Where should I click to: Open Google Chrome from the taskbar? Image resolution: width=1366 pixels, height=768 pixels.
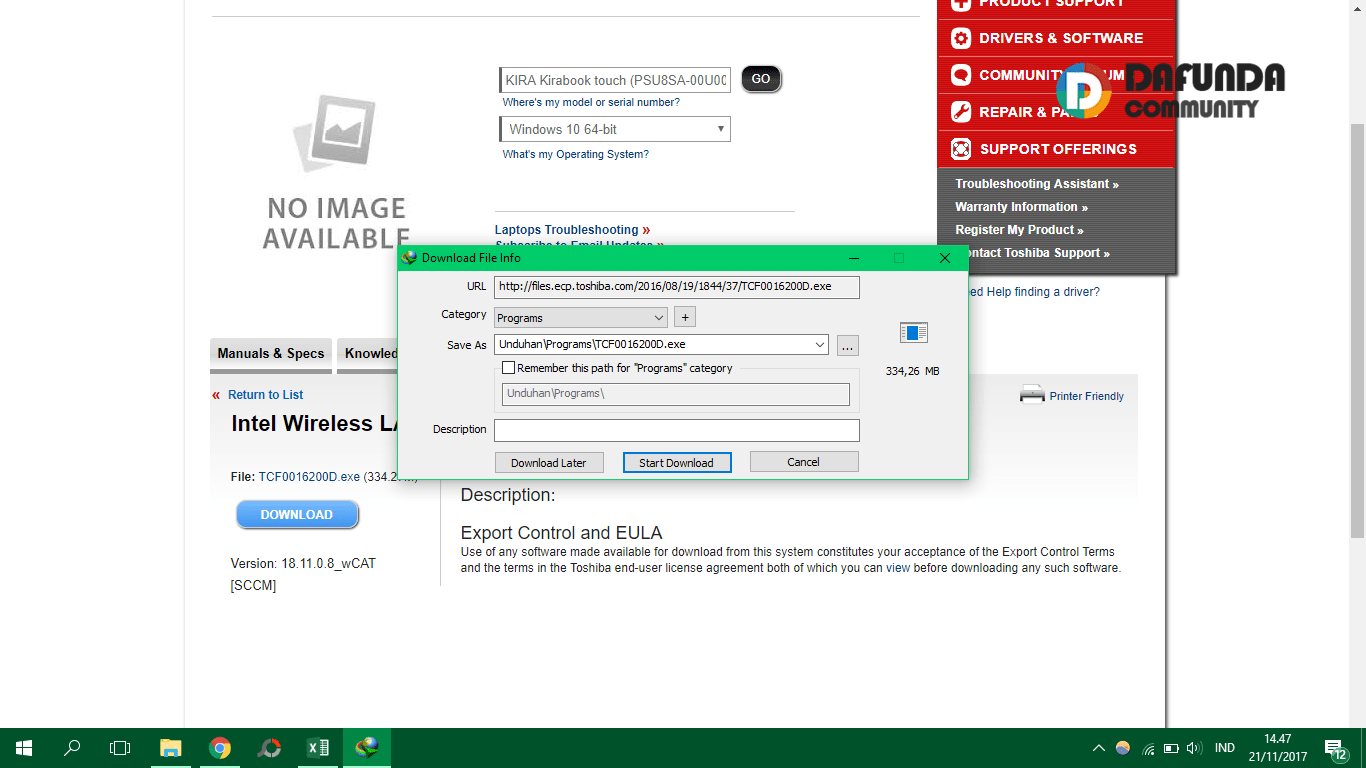(220, 748)
